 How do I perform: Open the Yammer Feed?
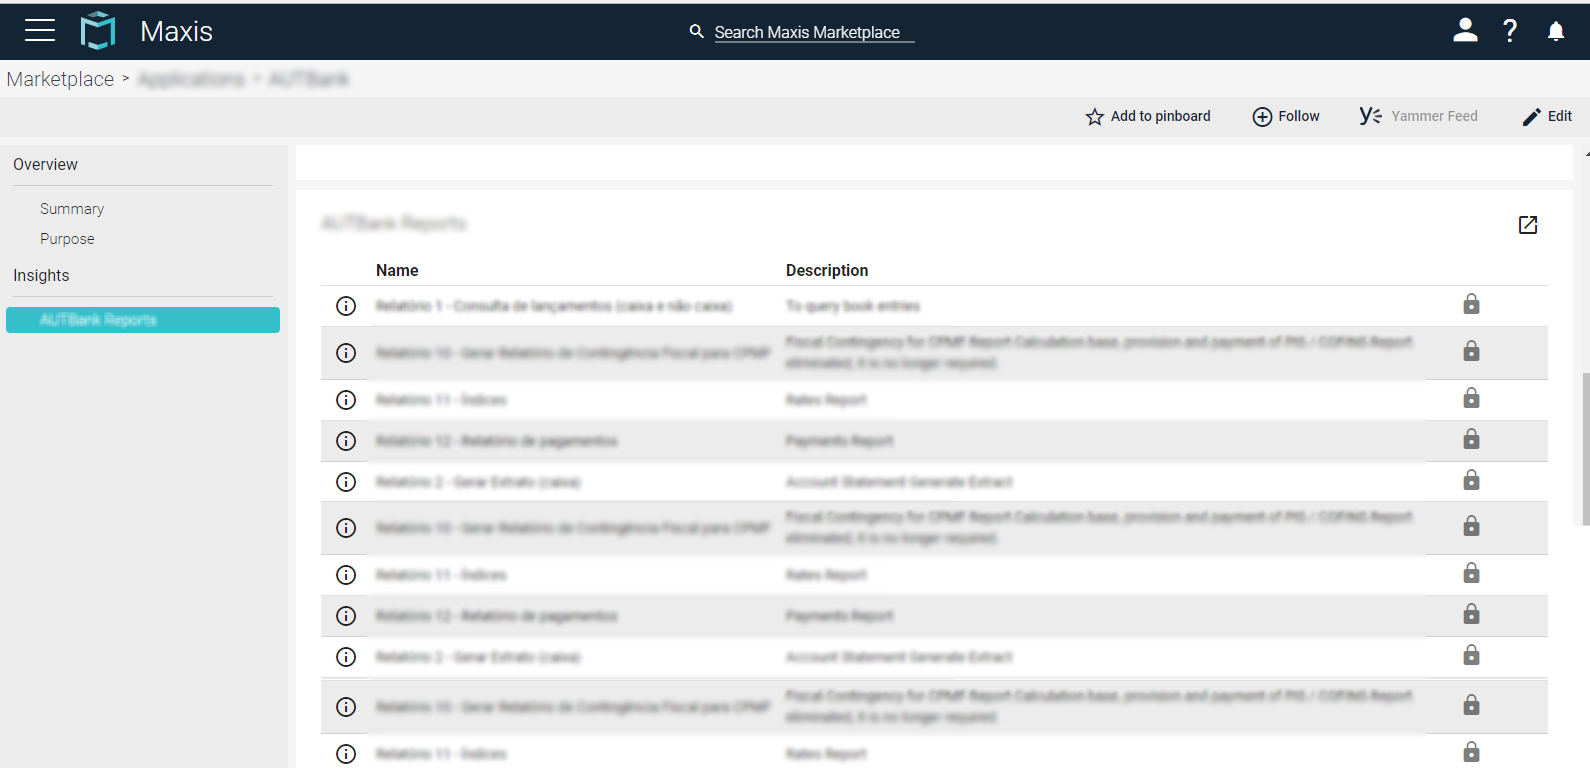(1419, 116)
